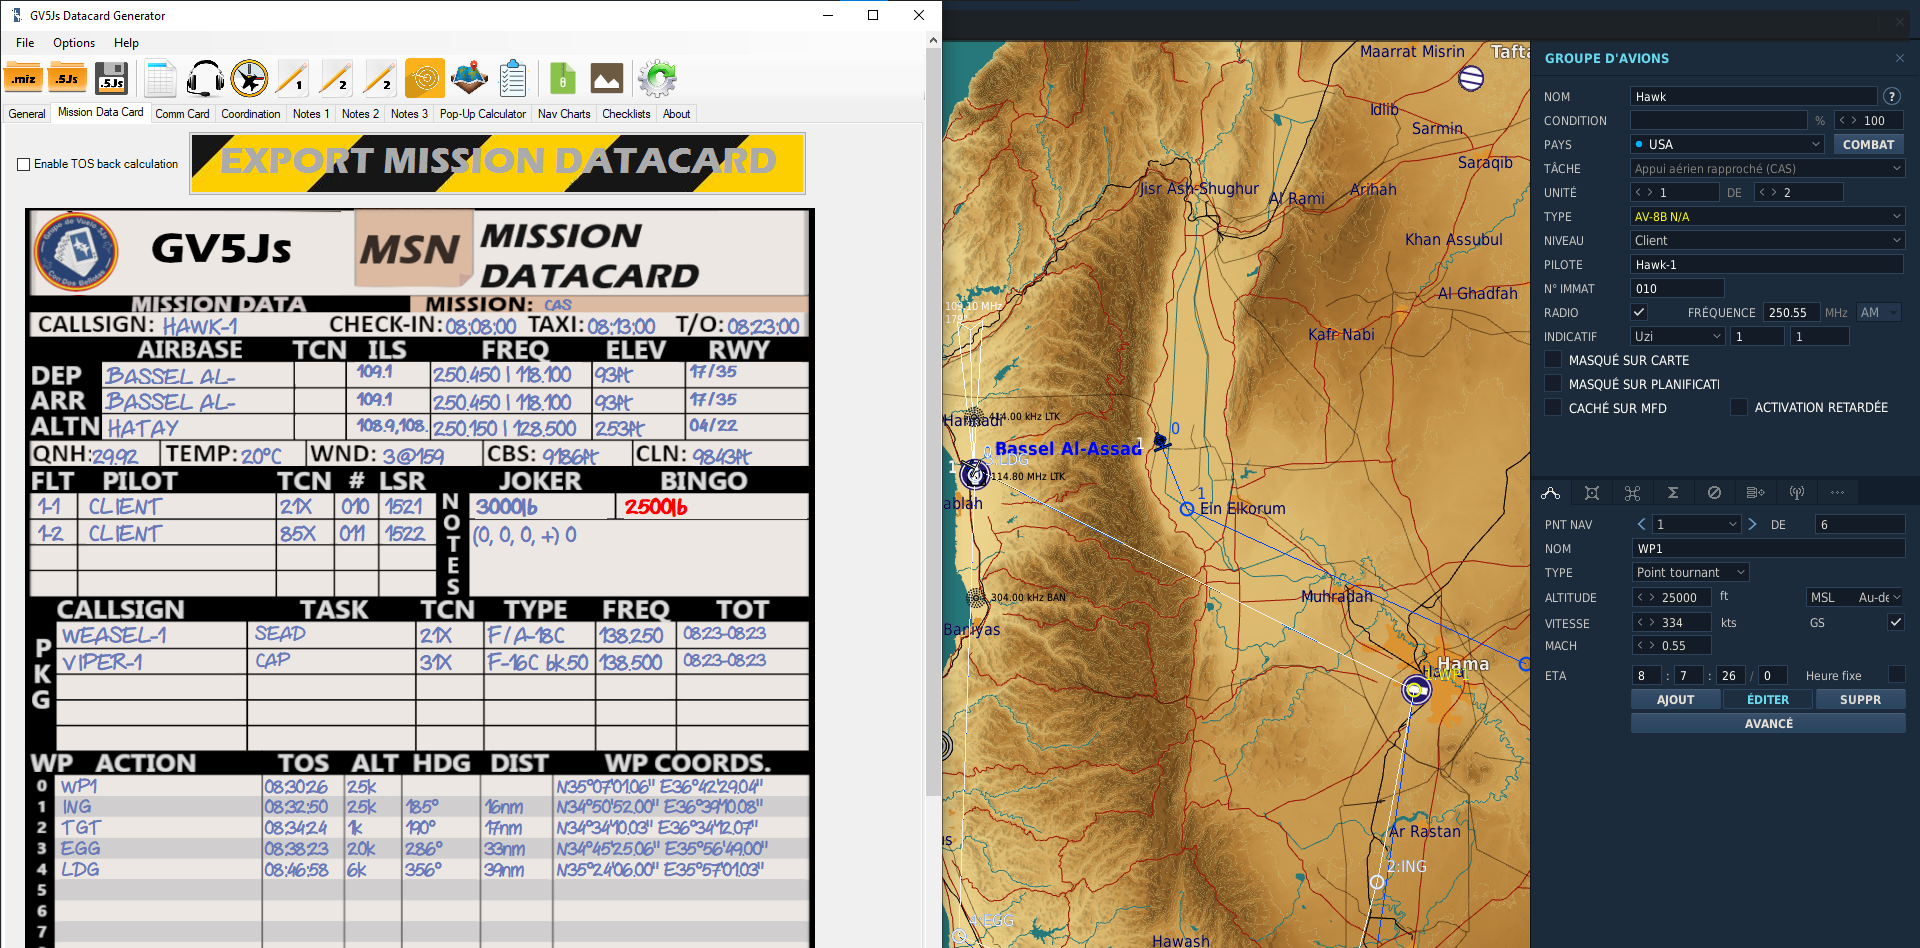The width and height of the screenshot is (1920, 948).
Task: Enable TOS back calculation checkbox
Action: [x=24, y=164]
